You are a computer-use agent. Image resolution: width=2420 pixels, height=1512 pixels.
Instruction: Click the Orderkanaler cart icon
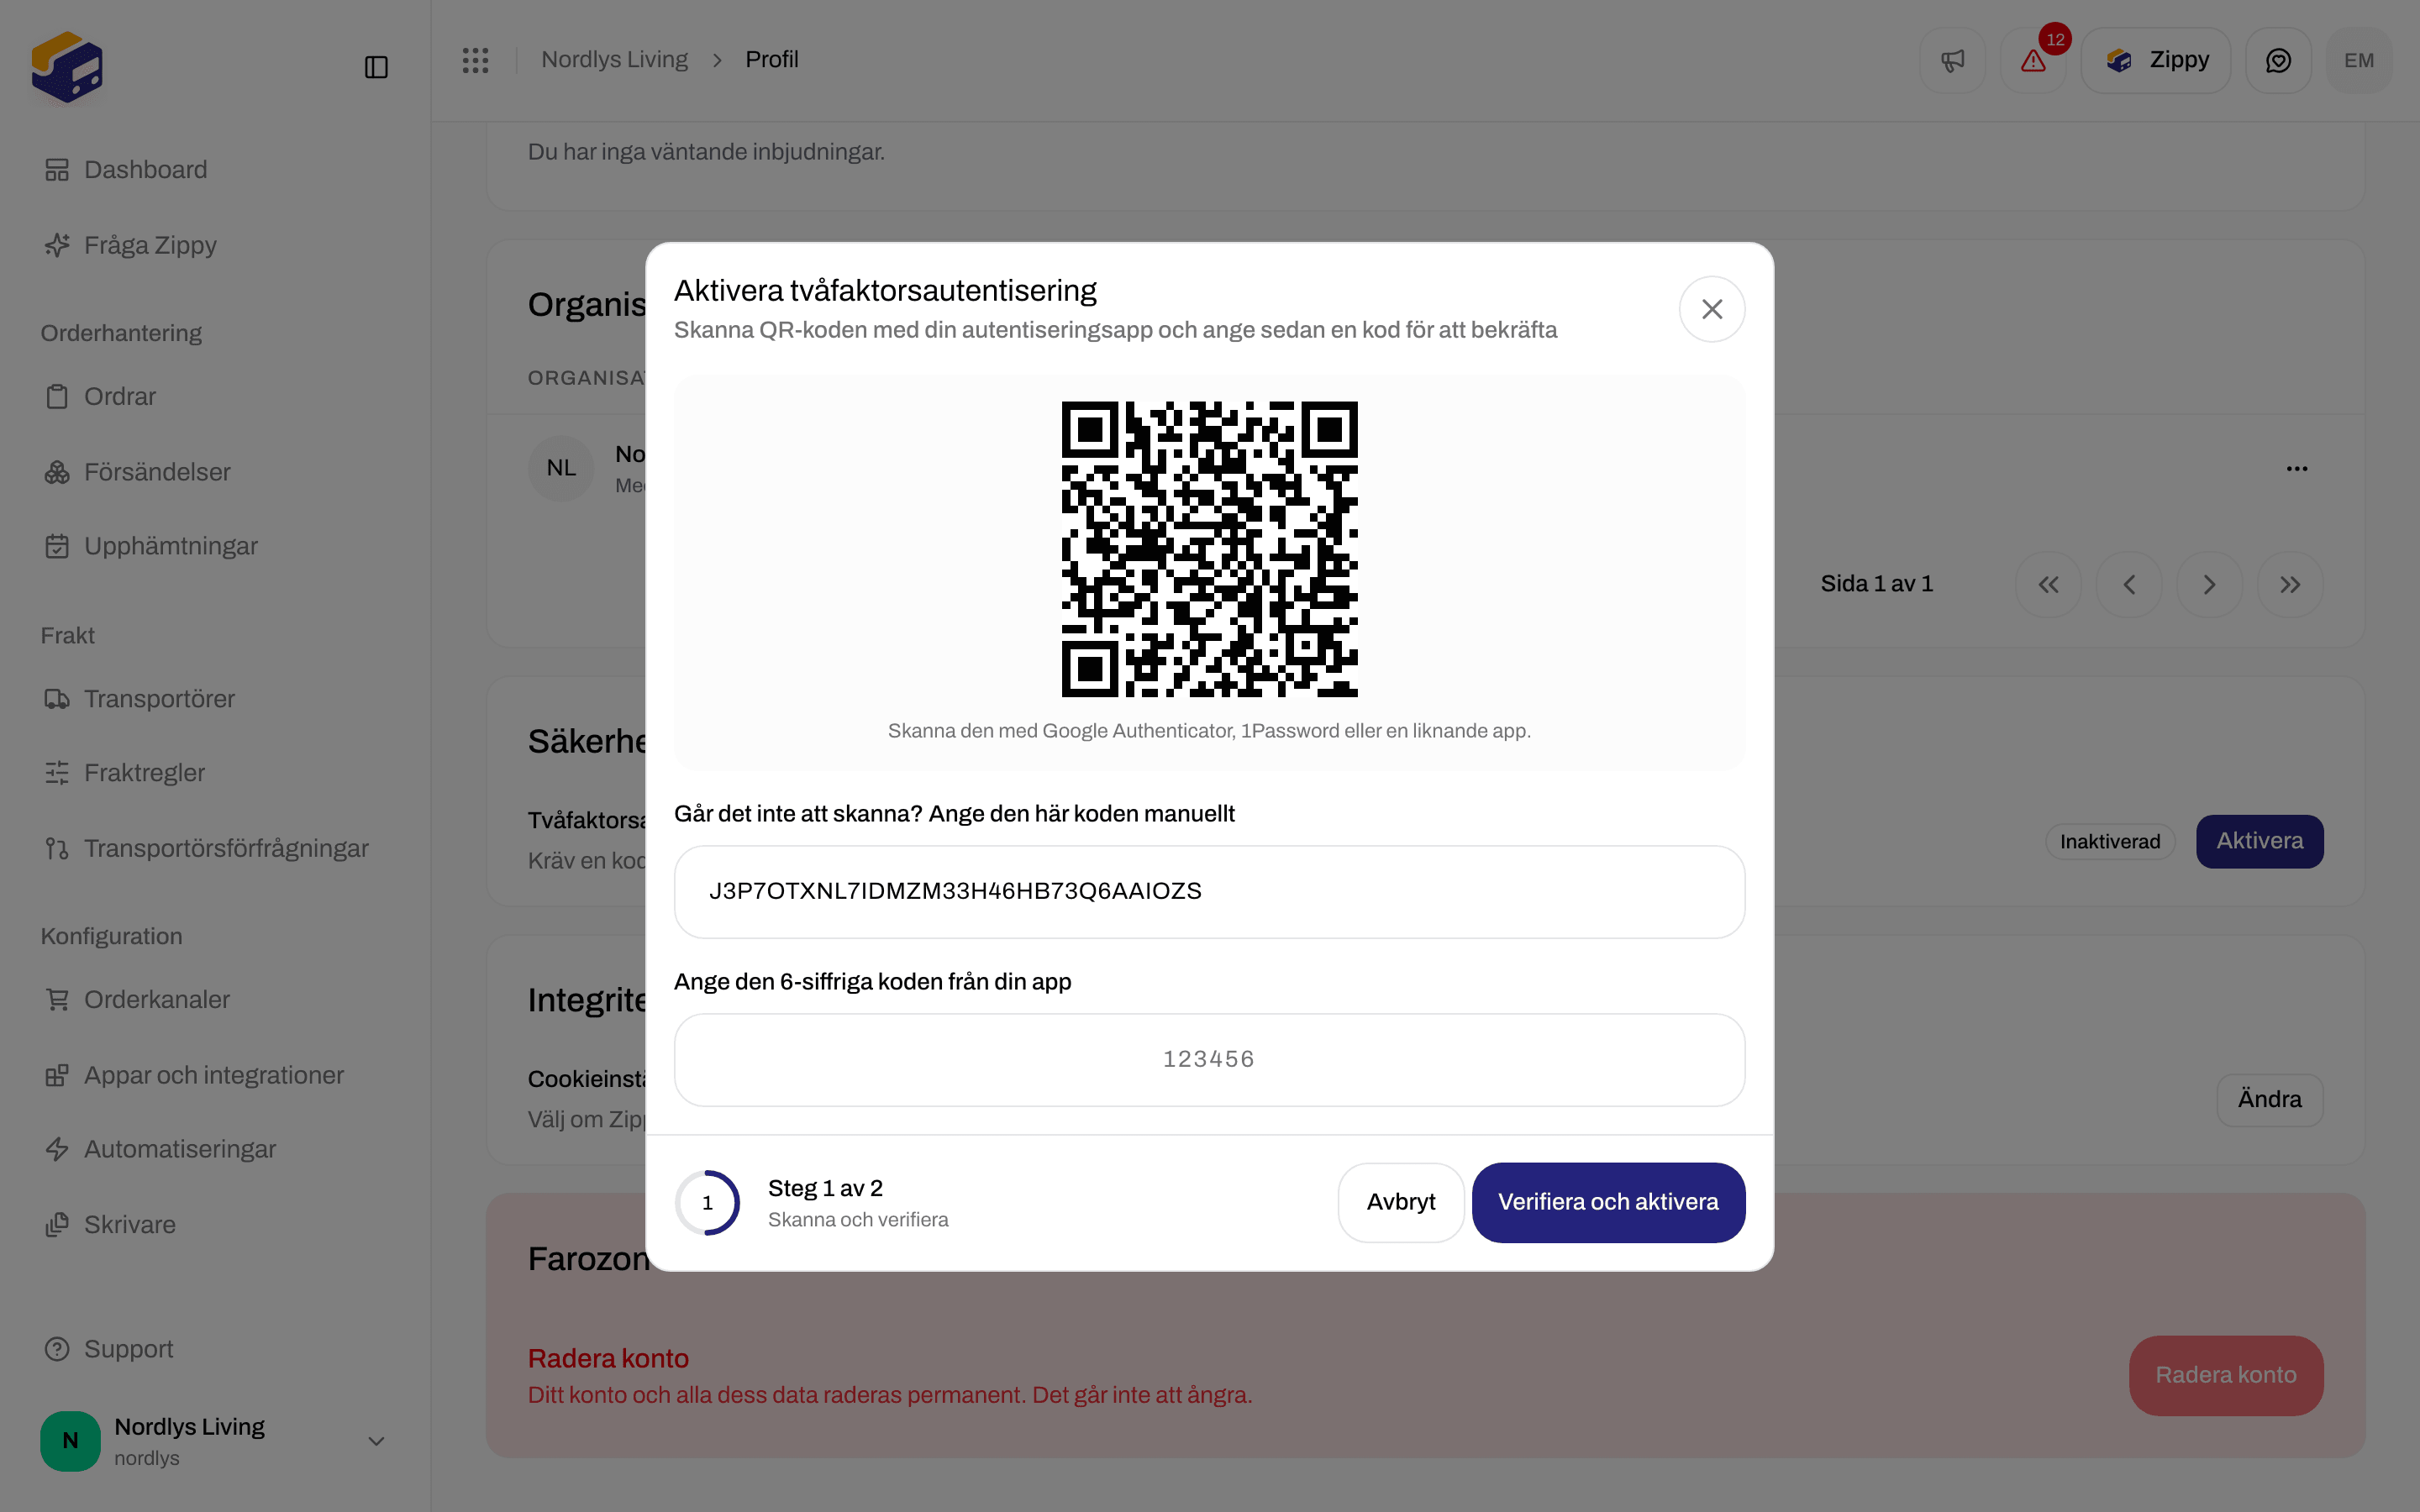pos(57,1000)
